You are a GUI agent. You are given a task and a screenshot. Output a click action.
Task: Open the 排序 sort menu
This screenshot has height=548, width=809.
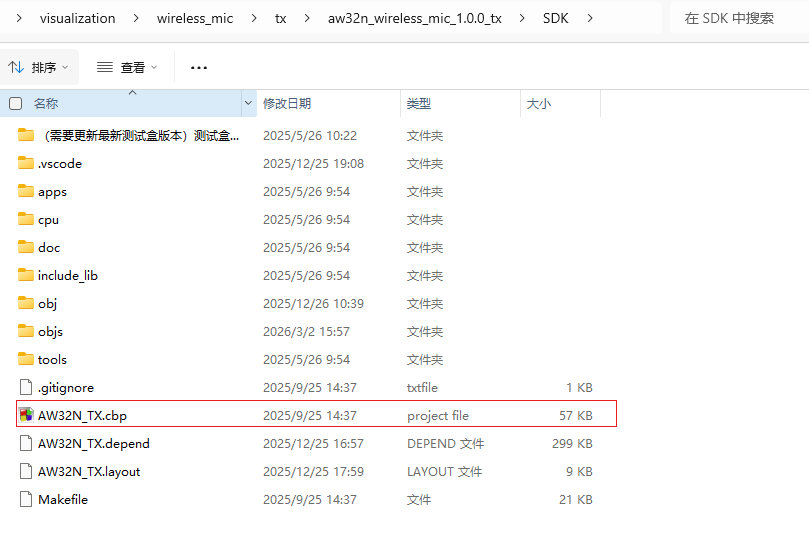39,67
